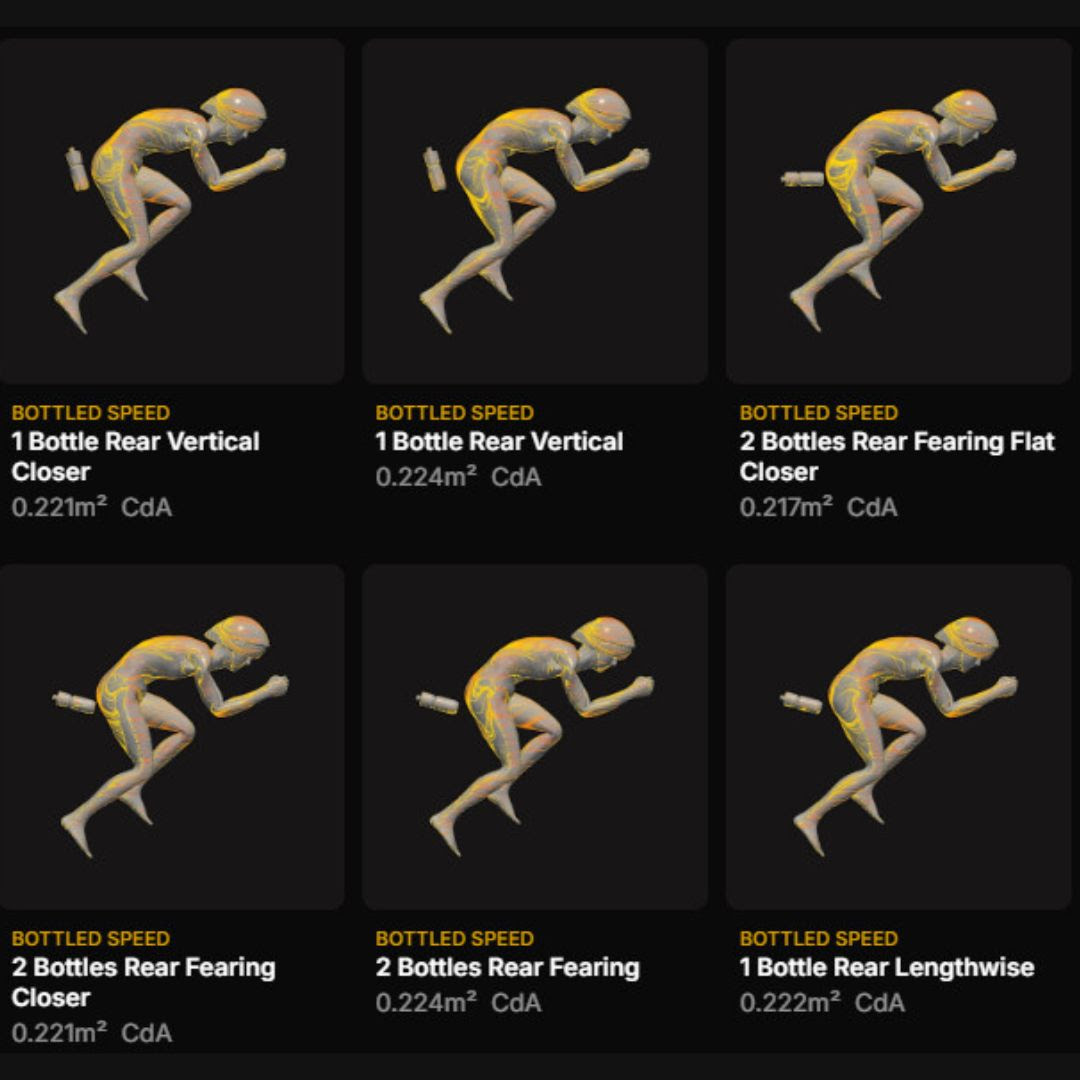Open the 2 Bottles Rear Fearing Flat Closer thumbnail
The height and width of the screenshot is (1080, 1080).
coord(899,211)
